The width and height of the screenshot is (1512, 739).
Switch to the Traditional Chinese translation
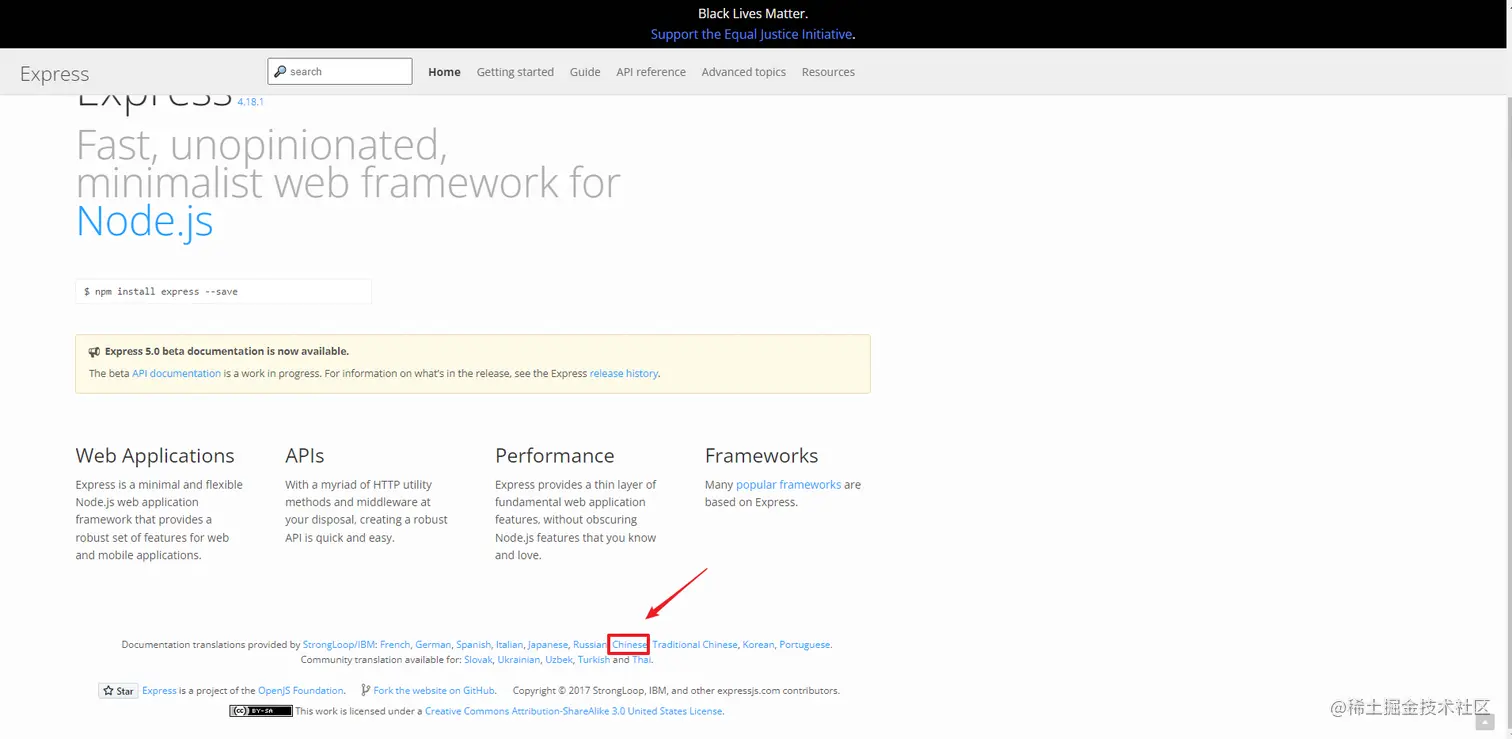(695, 645)
